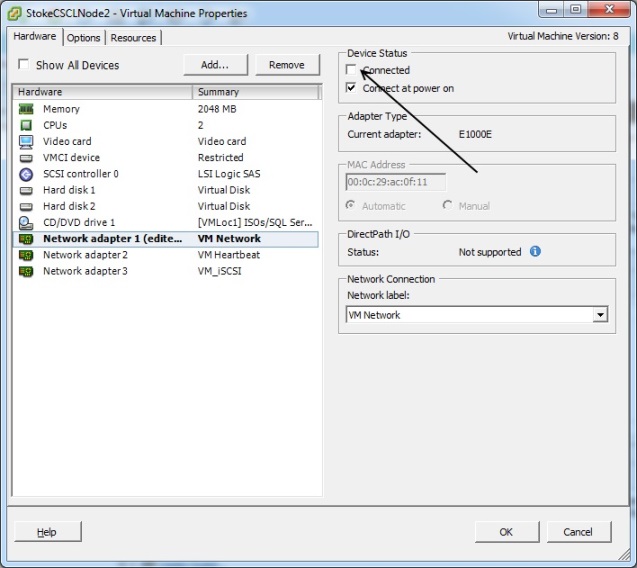Click the Help button

coord(48,532)
